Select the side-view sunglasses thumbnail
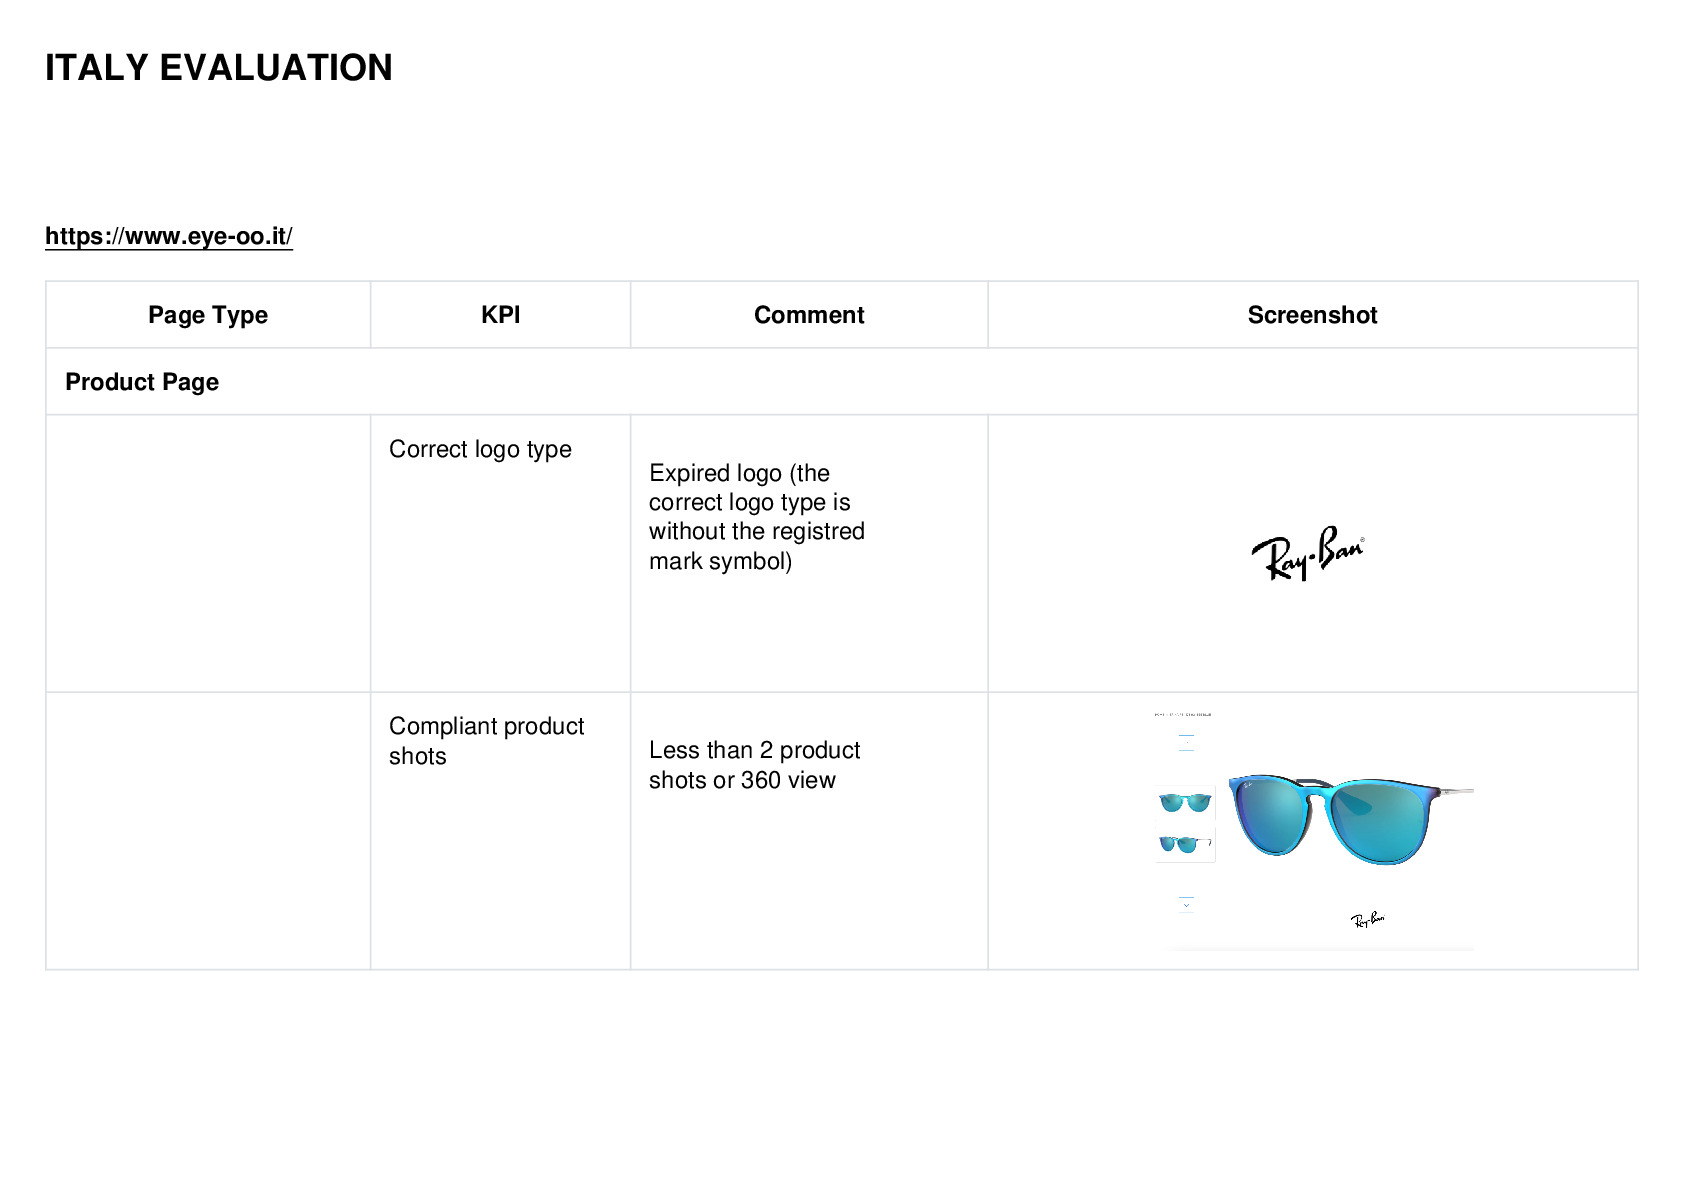This screenshot has width=1684, height=1191. tap(1185, 844)
